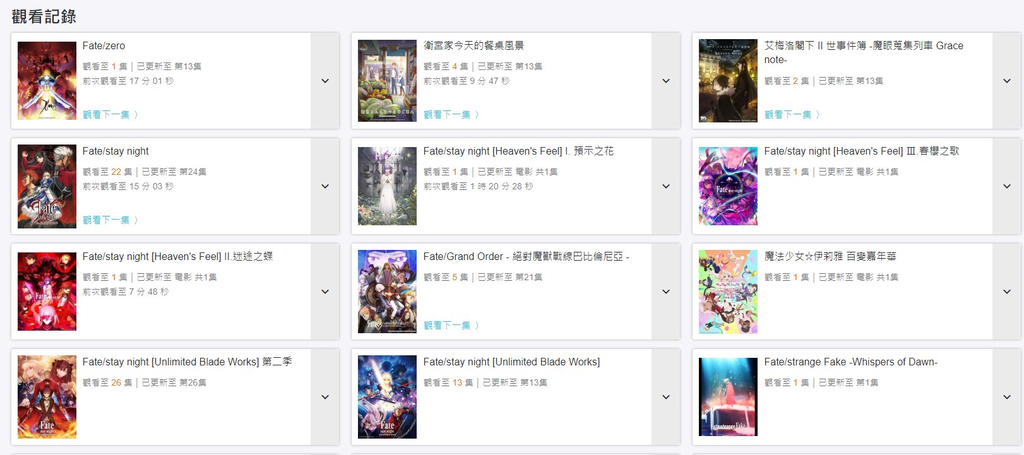
Task: Expand the 艾梅洛閣下 II 世事件簿 card dropdown arrow
Action: (x=1007, y=81)
